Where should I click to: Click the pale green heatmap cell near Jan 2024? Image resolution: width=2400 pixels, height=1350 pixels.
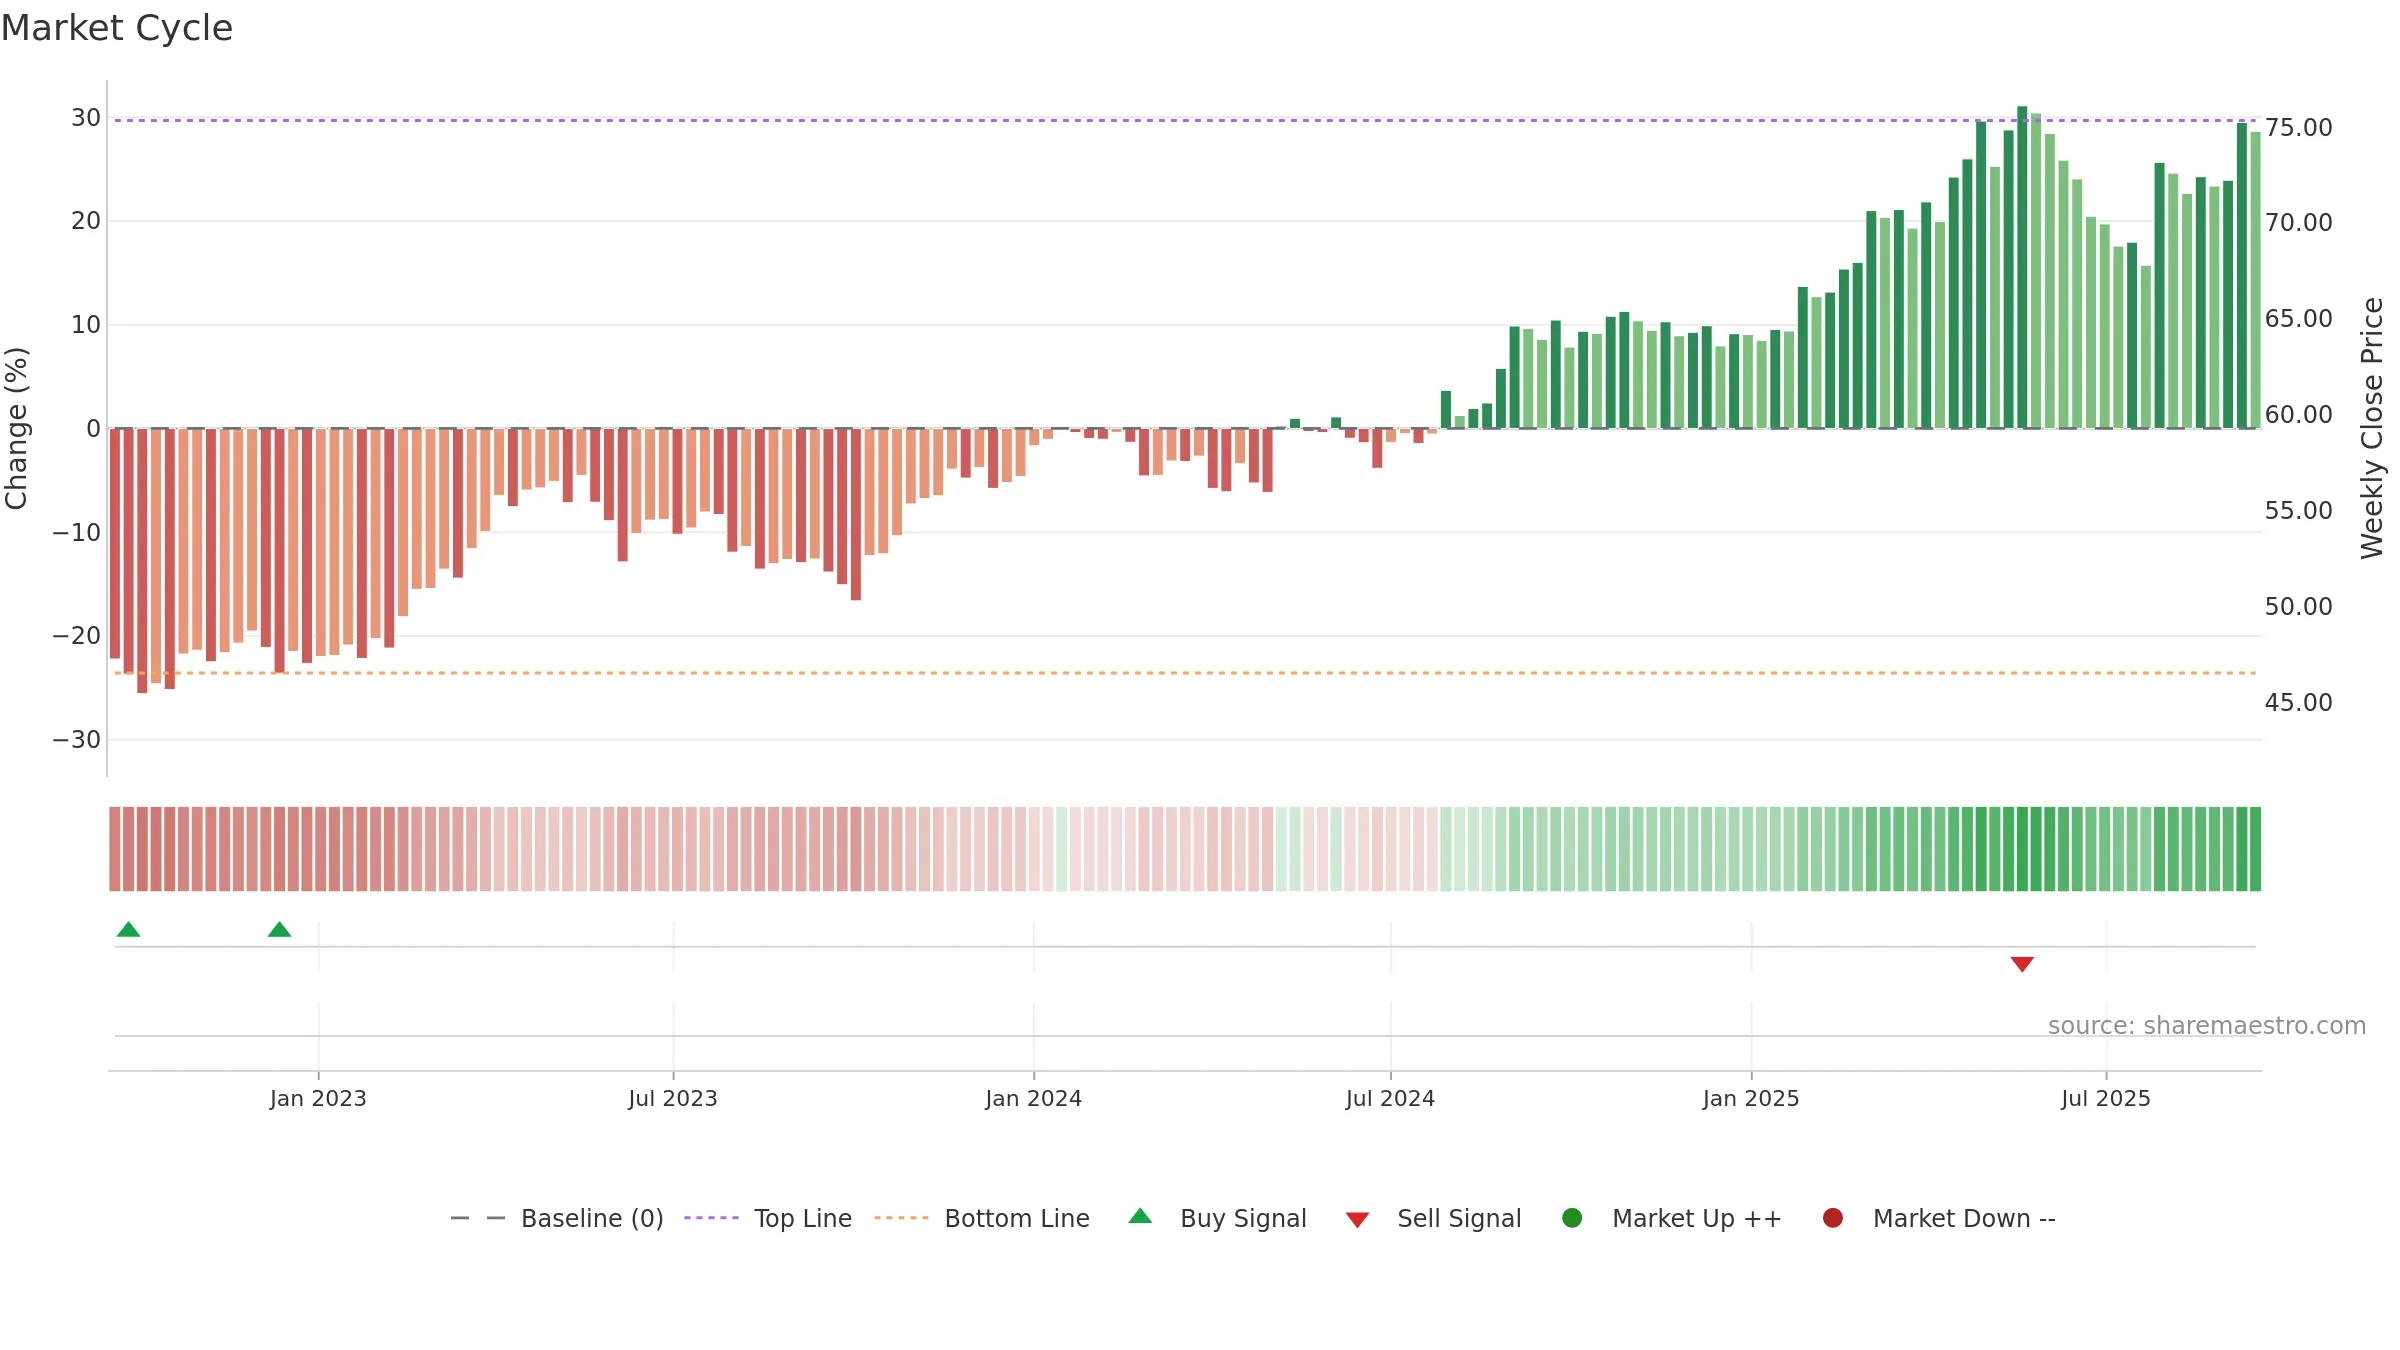point(1062,849)
